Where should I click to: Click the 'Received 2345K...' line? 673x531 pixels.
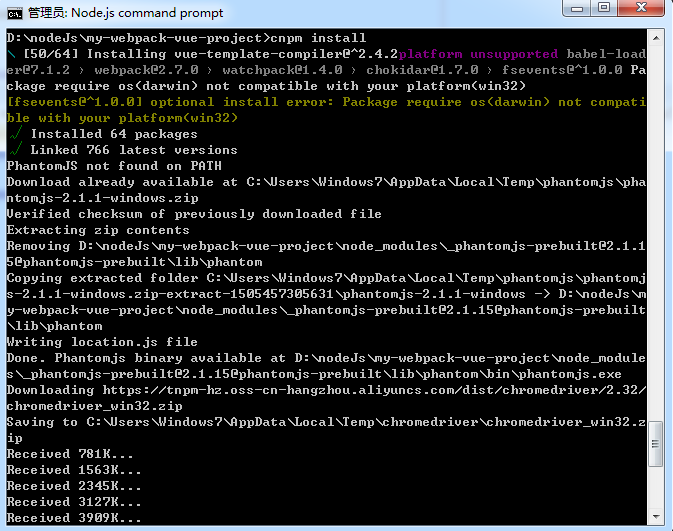click(x=74, y=486)
